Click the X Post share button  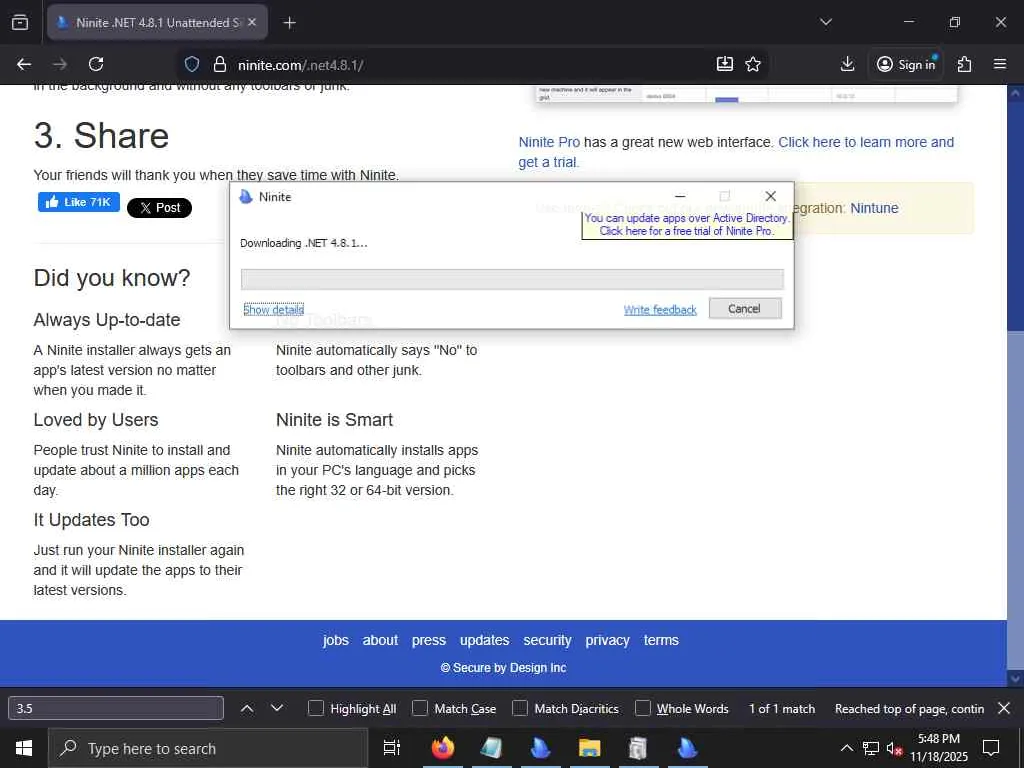159,208
